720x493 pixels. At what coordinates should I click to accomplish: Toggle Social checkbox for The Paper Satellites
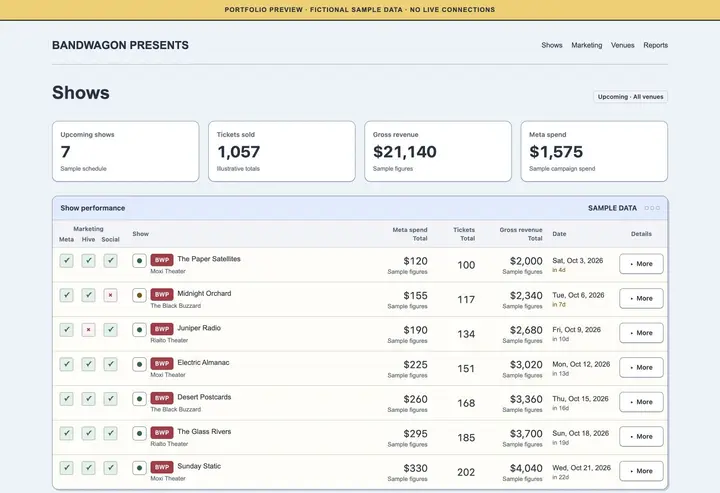(110, 261)
